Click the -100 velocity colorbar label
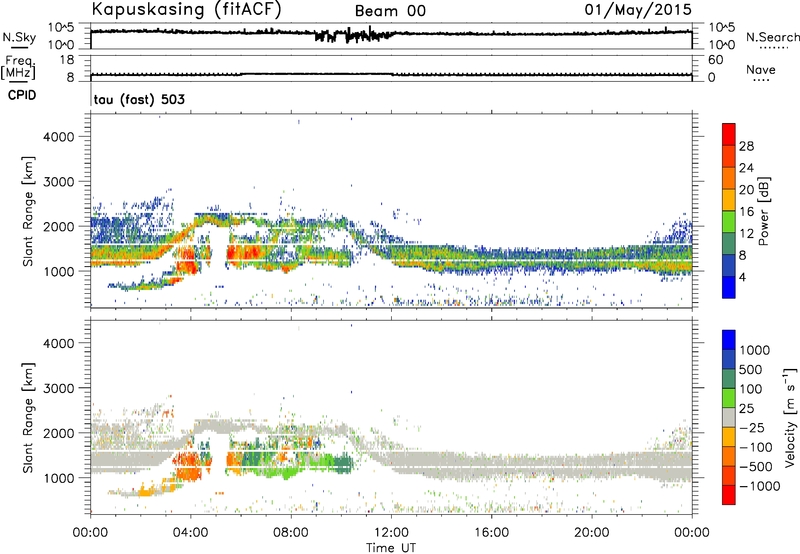This screenshot has width=800, height=554. point(756,447)
